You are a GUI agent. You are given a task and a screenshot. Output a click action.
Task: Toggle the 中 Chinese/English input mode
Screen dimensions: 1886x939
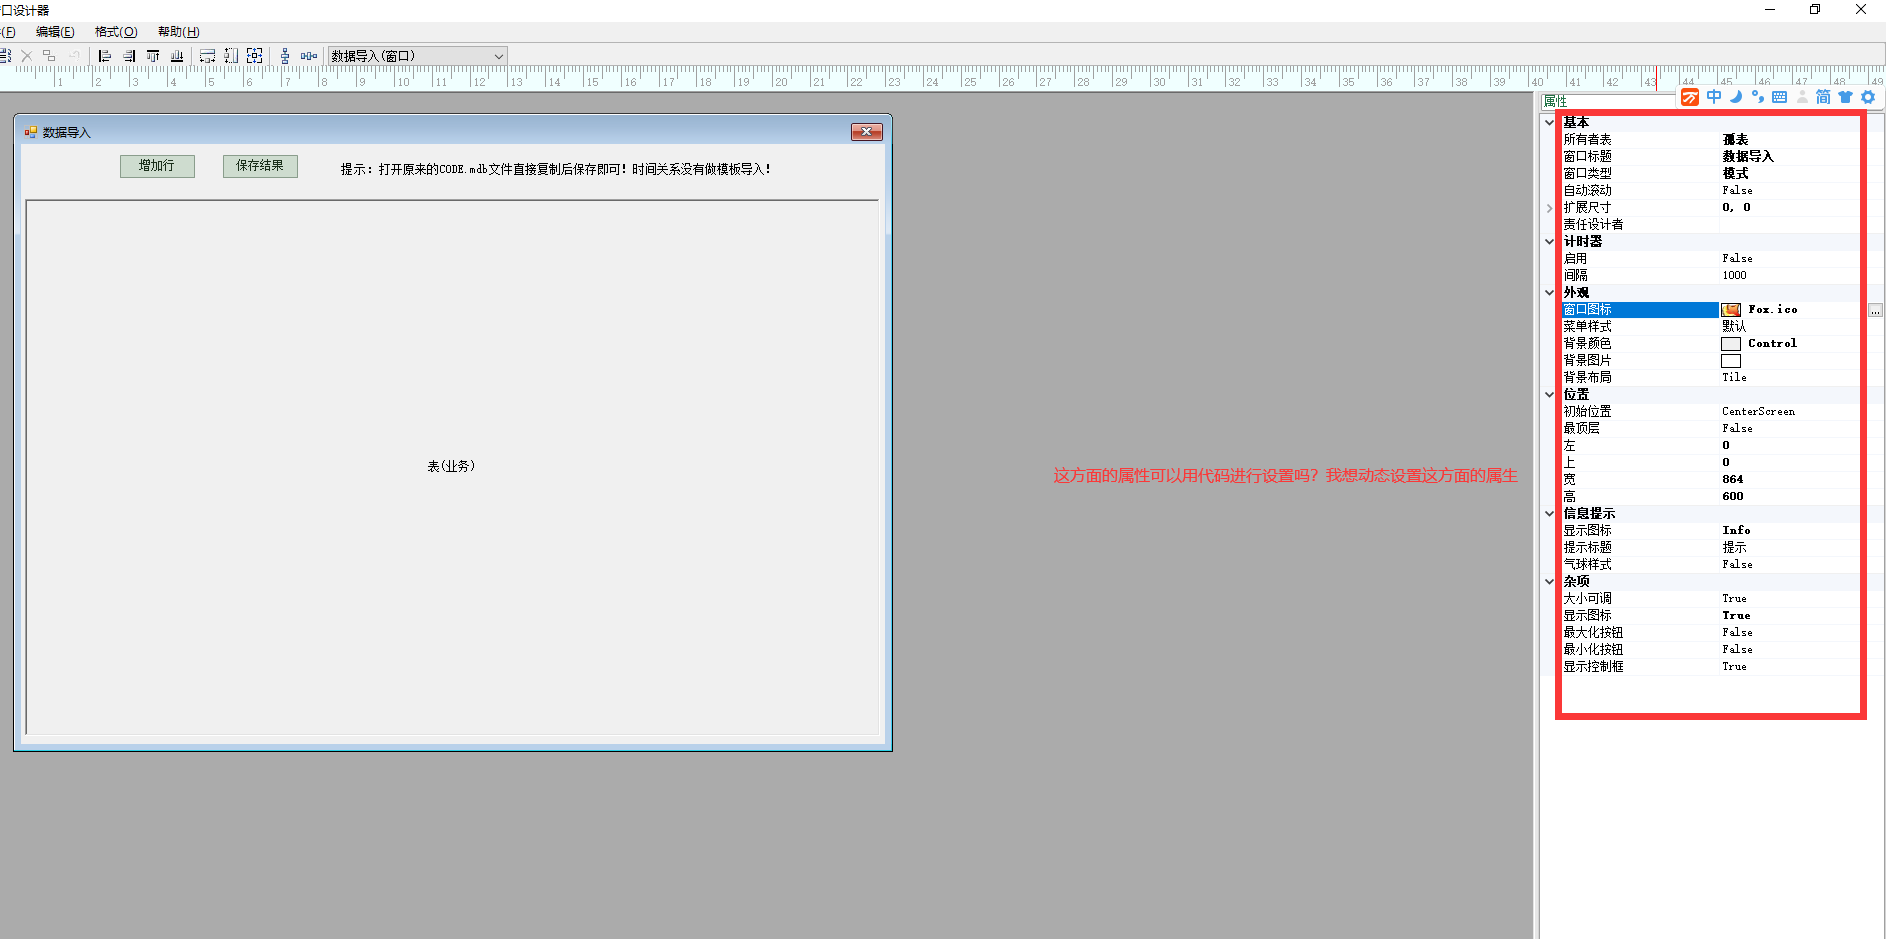[1714, 97]
